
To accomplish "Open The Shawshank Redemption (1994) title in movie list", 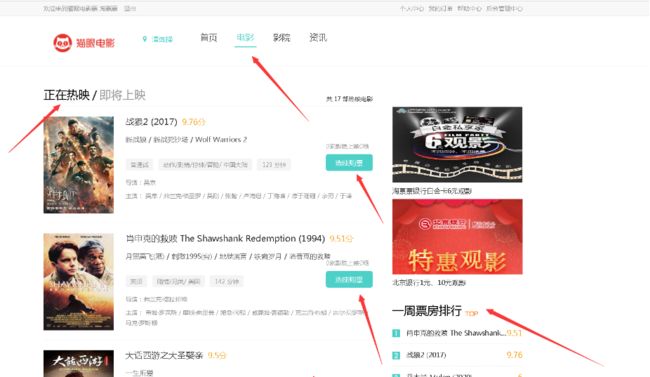I will (x=225, y=238).
